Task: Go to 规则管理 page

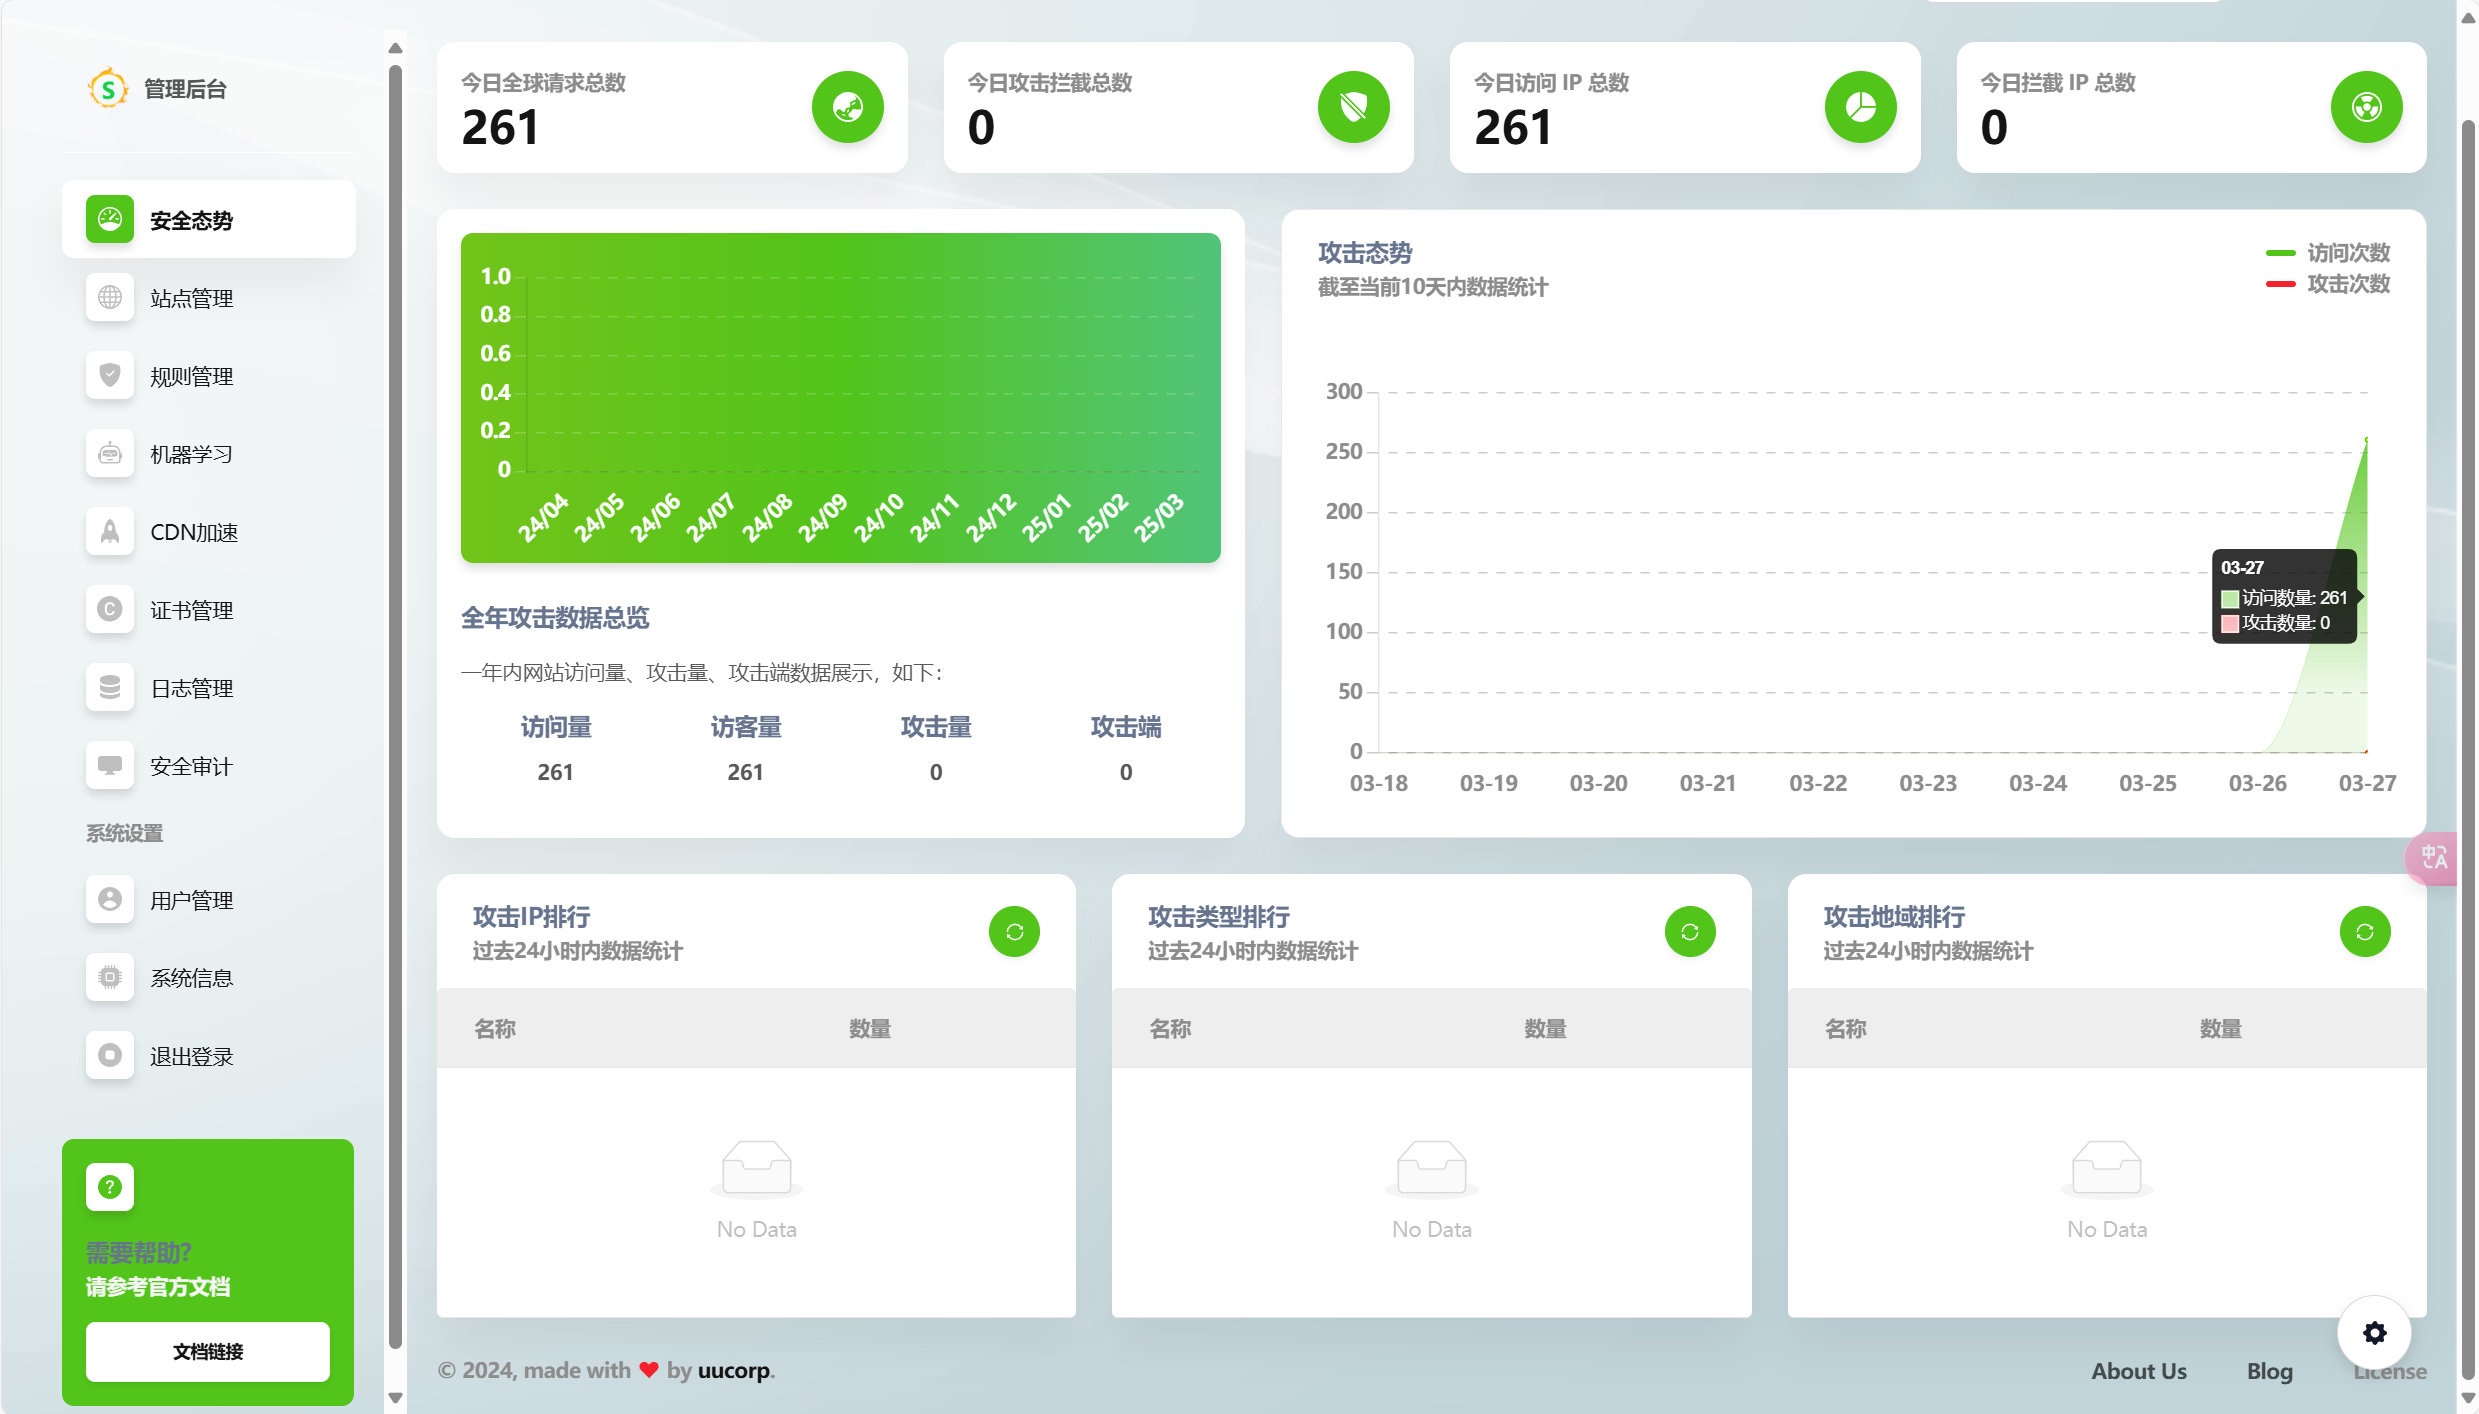Action: pos(209,376)
